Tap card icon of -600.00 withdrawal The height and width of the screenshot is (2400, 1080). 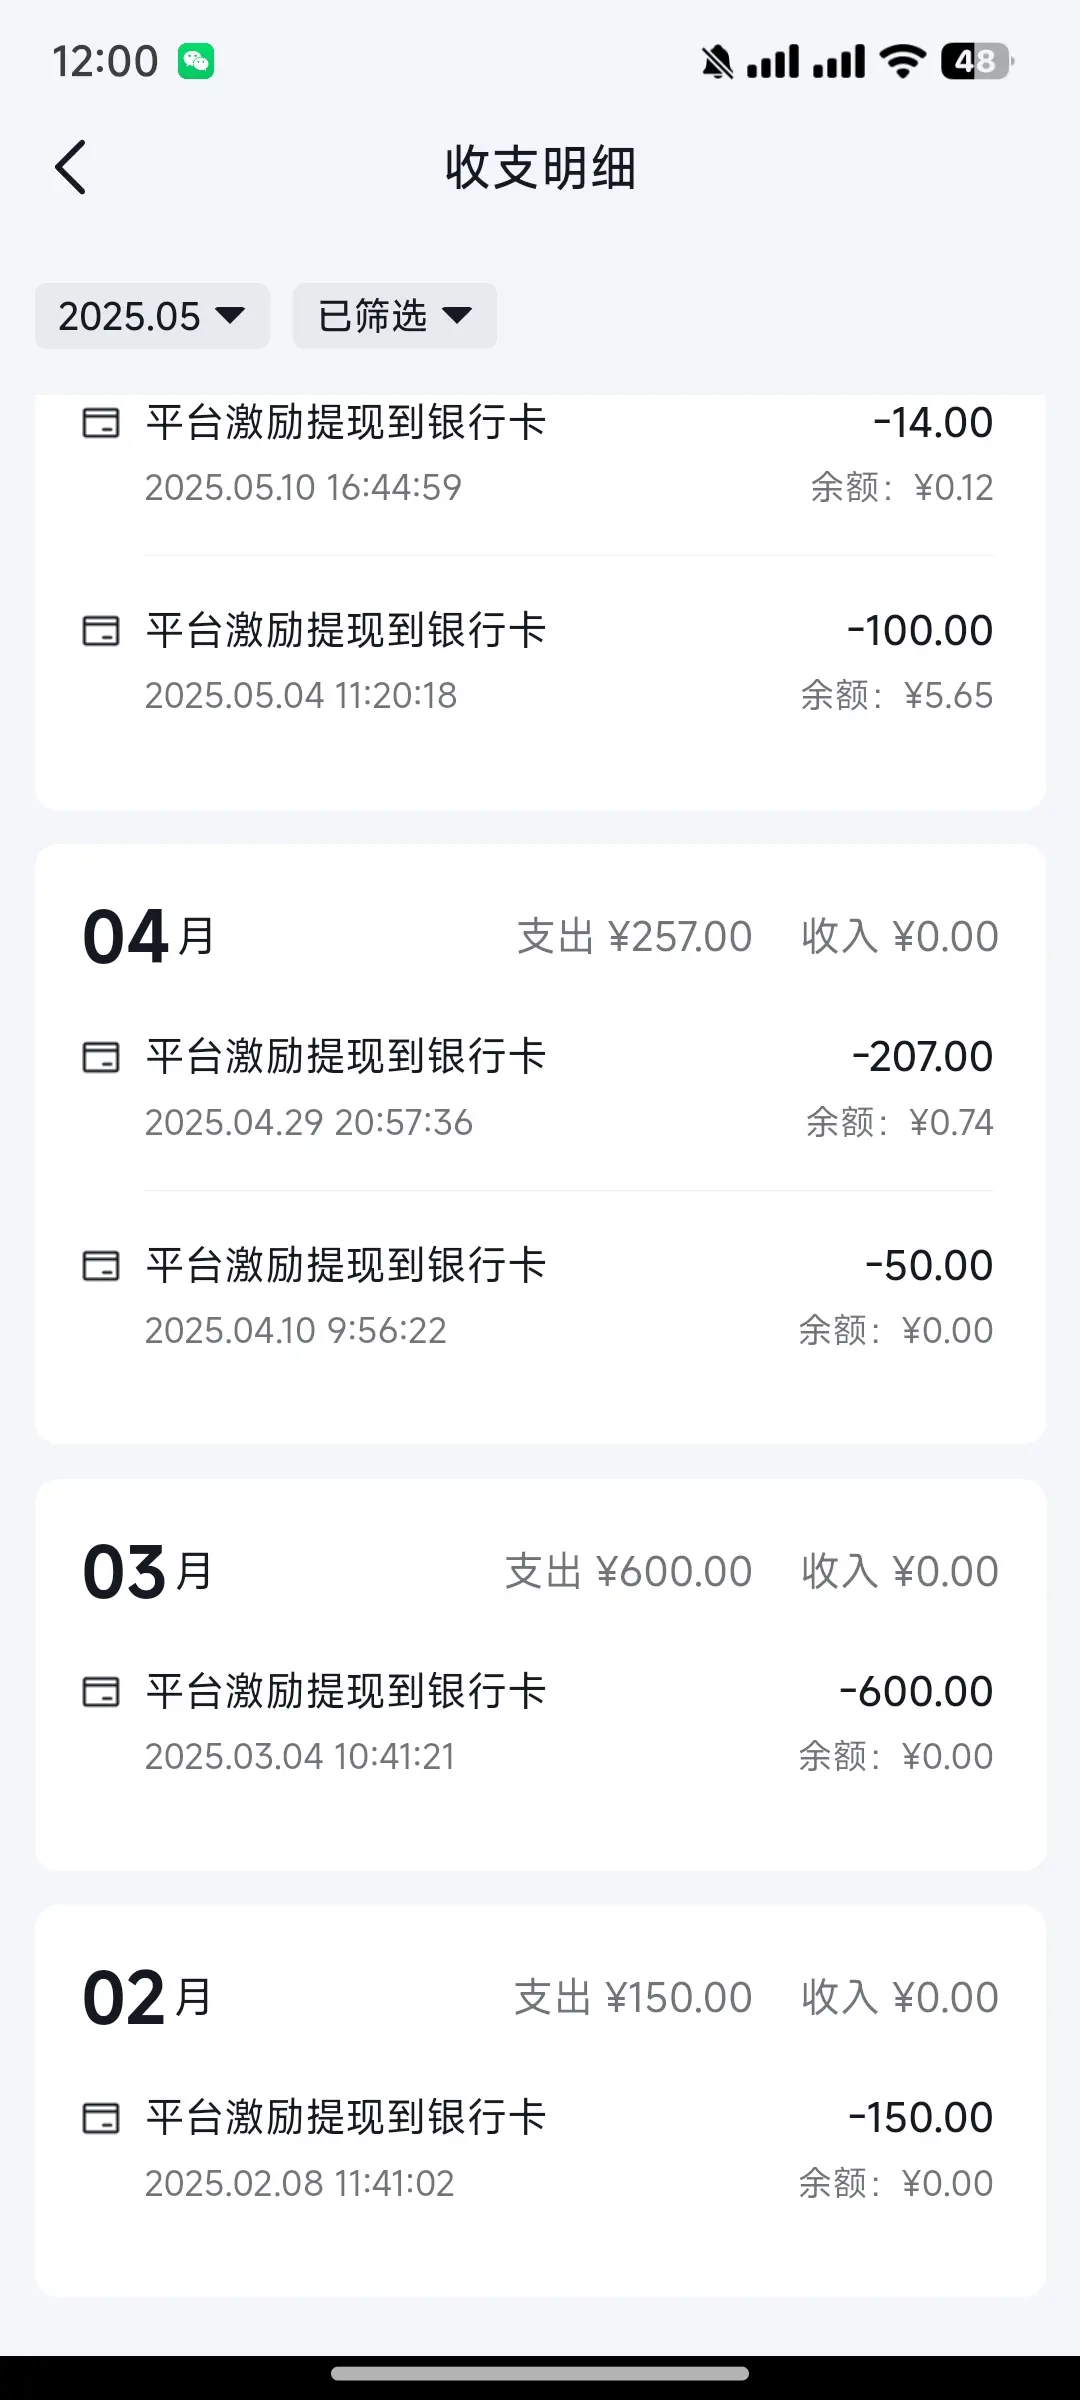pos(100,1692)
